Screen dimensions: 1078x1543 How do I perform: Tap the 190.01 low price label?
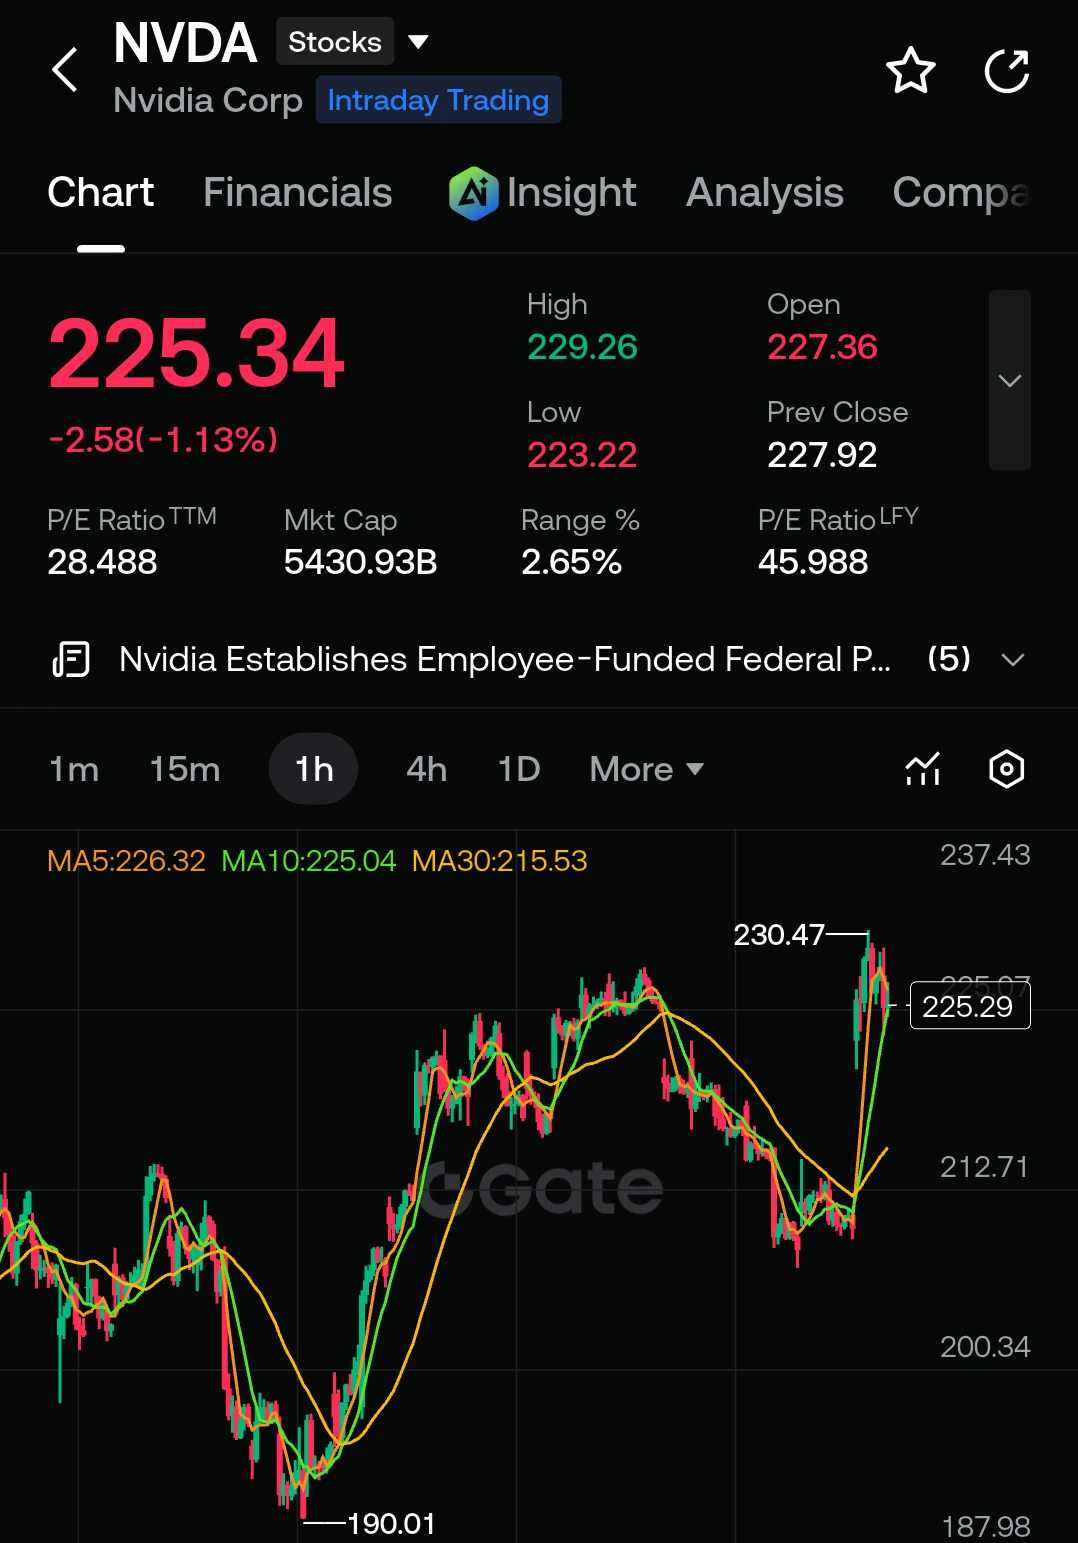click(x=391, y=1524)
